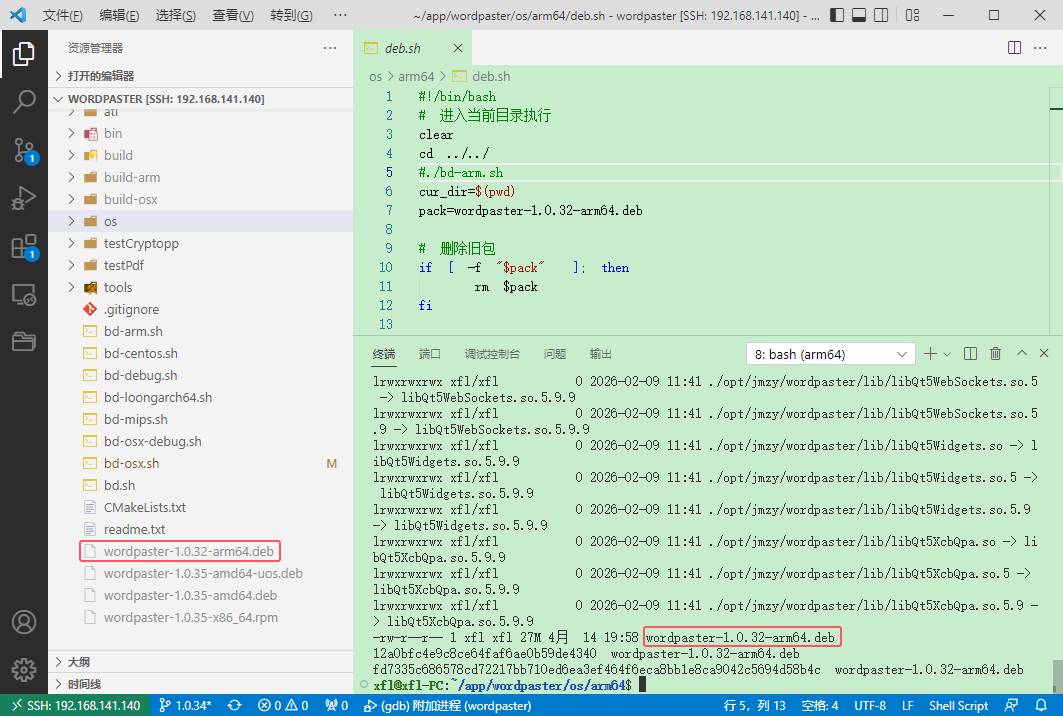Expand the testCryptopp folder

(140, 243)
